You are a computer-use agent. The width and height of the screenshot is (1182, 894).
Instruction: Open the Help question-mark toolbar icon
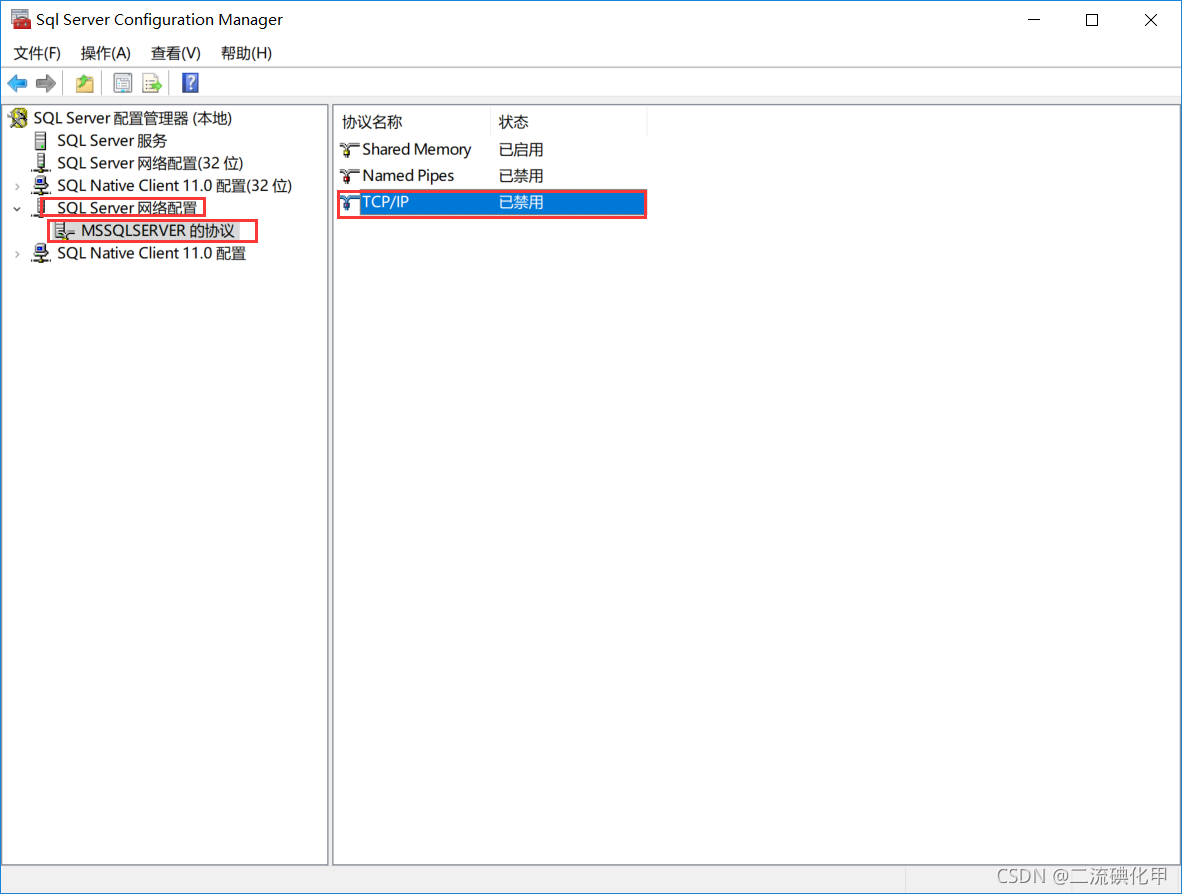(190, 83)
